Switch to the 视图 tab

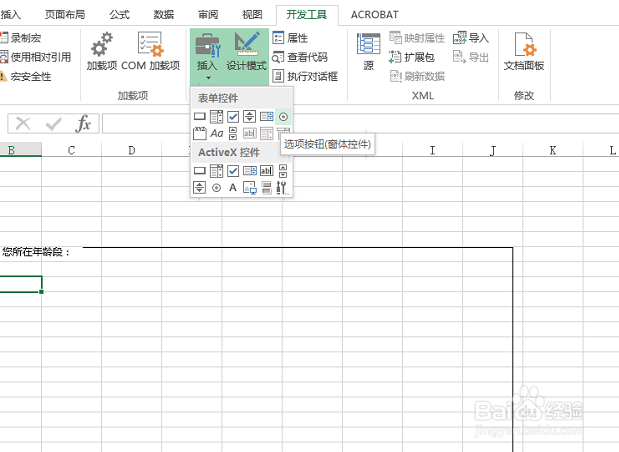[x=252, y=15]
